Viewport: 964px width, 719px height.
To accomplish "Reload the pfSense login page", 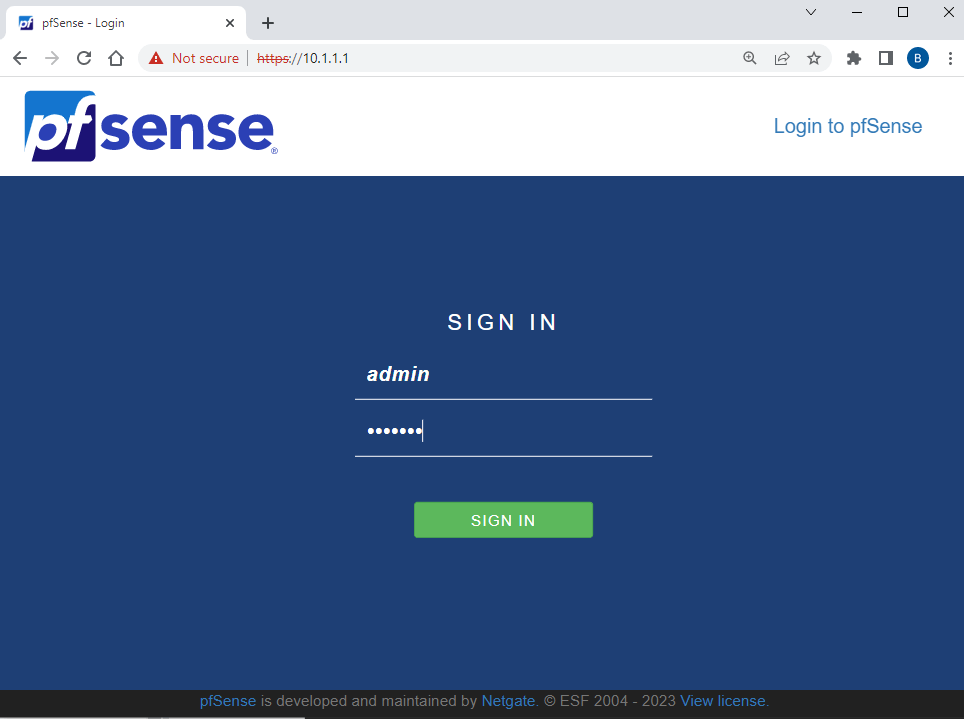I will pos(84,58).
